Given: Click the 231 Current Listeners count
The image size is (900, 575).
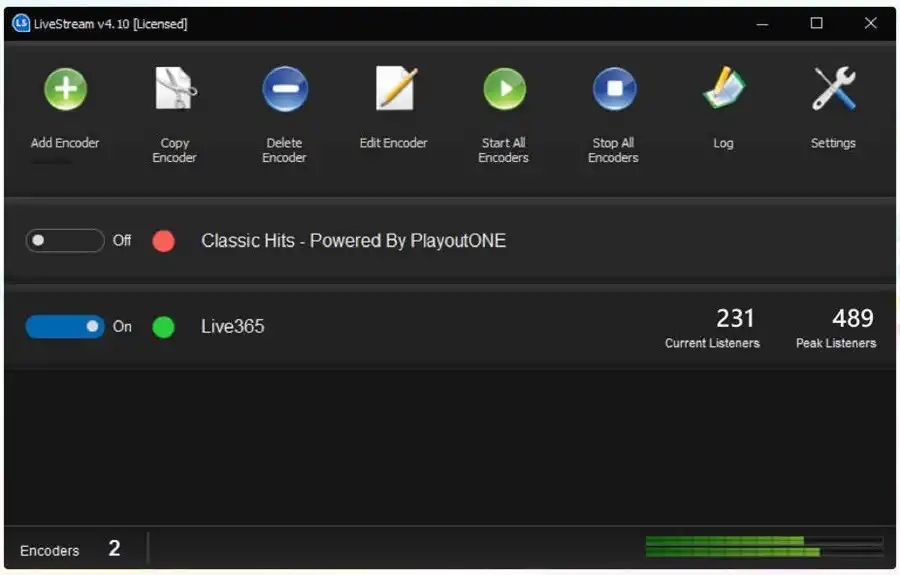Looking at the screenshot, I should coord(735,318).
